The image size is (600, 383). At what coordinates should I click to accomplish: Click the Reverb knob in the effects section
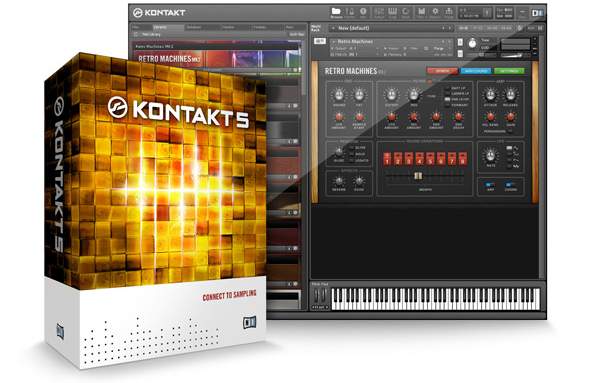[339, 181]
